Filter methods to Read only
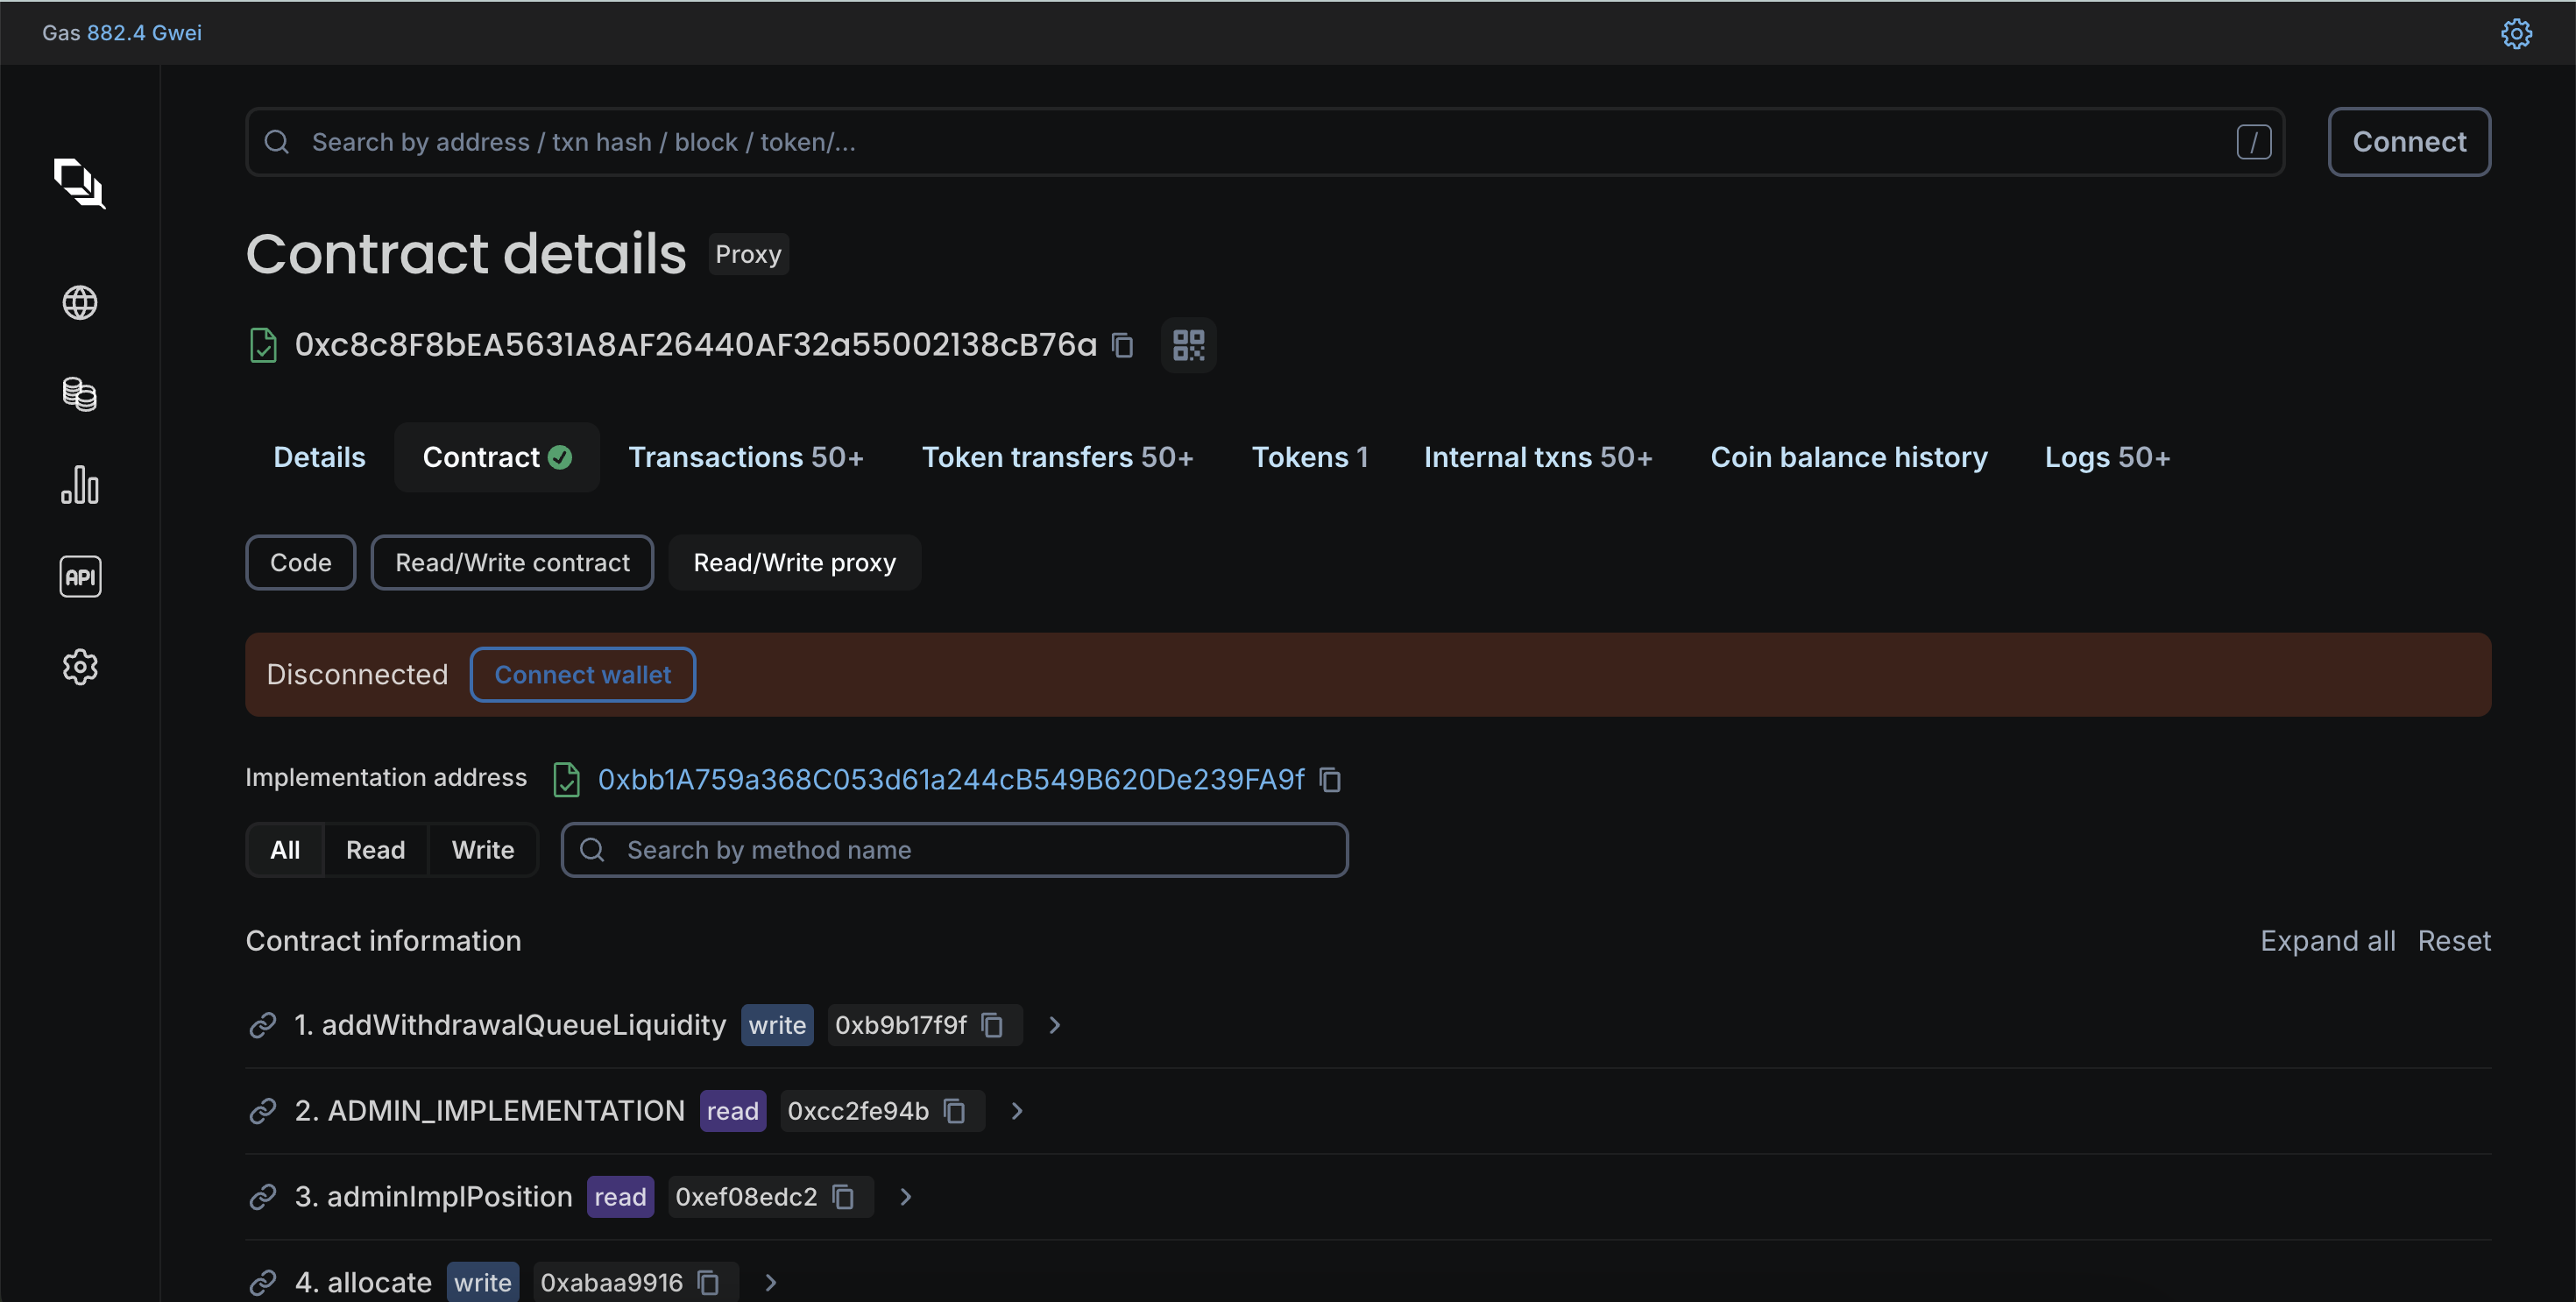 [x=375, y=850]
